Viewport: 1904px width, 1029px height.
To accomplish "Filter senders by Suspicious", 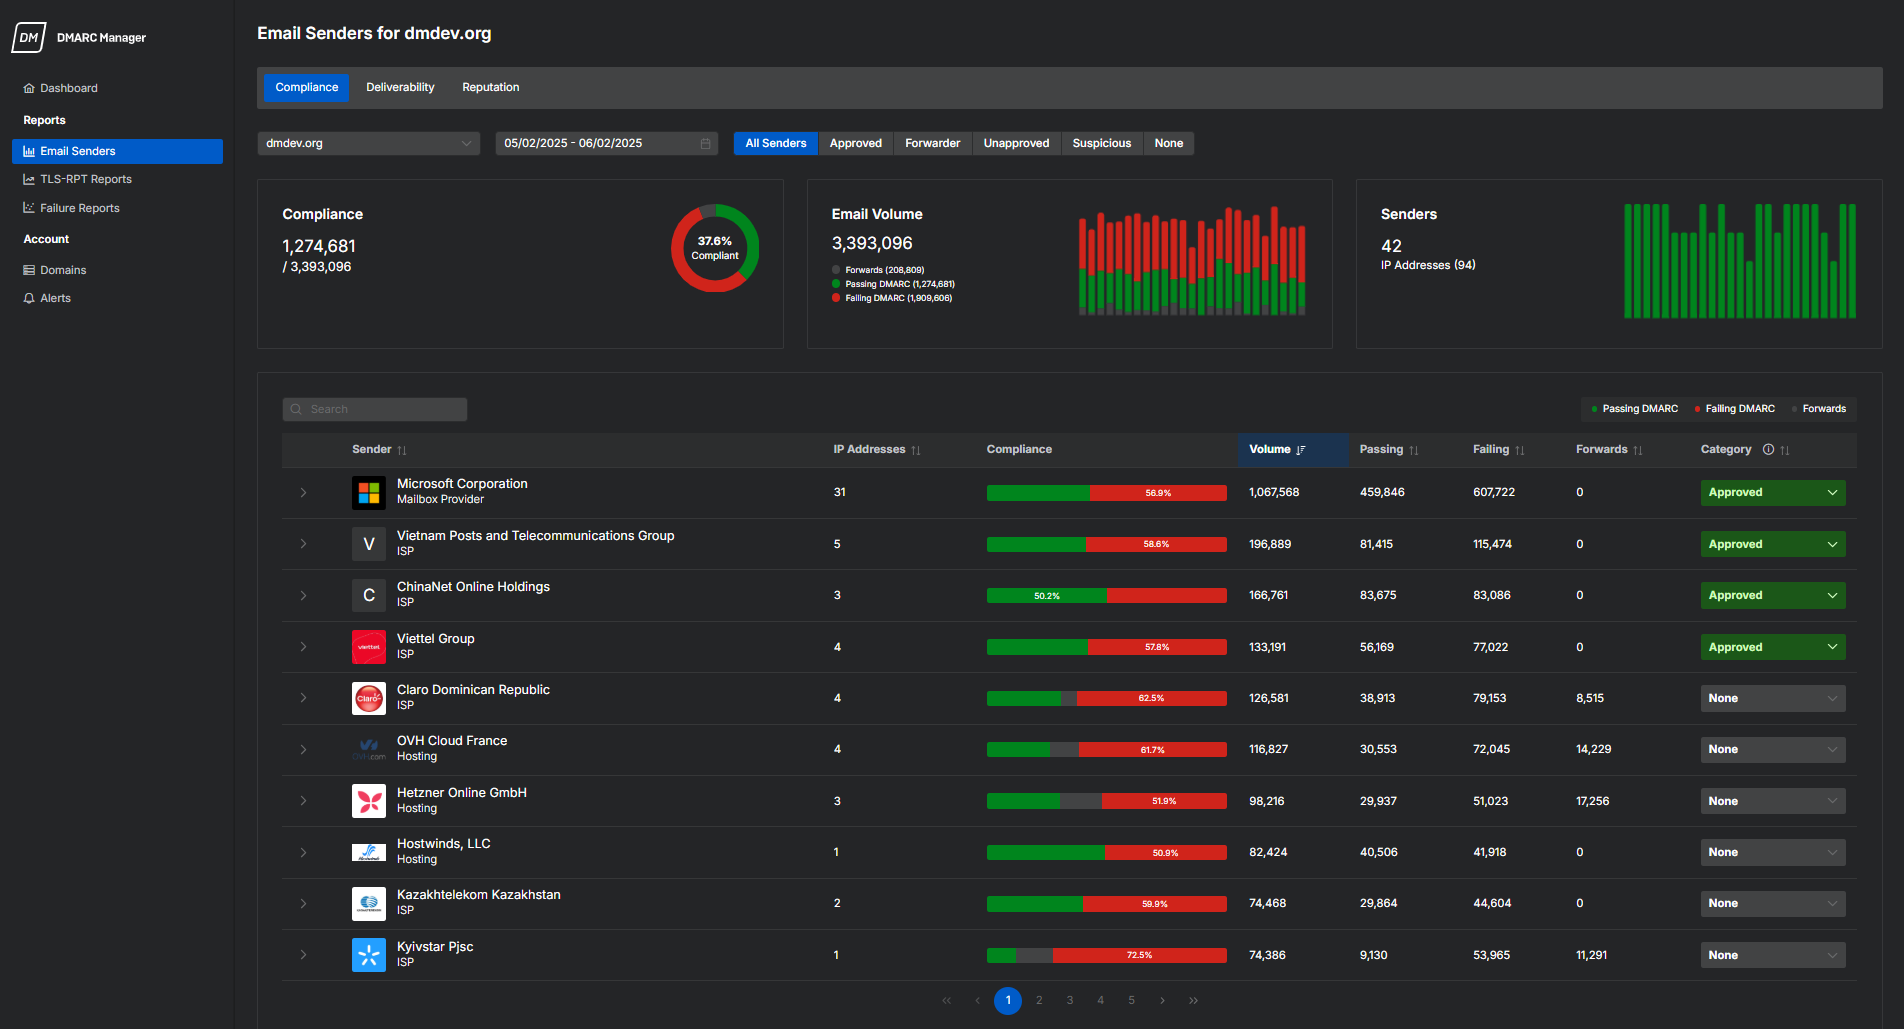I will tap(1101, 144).
